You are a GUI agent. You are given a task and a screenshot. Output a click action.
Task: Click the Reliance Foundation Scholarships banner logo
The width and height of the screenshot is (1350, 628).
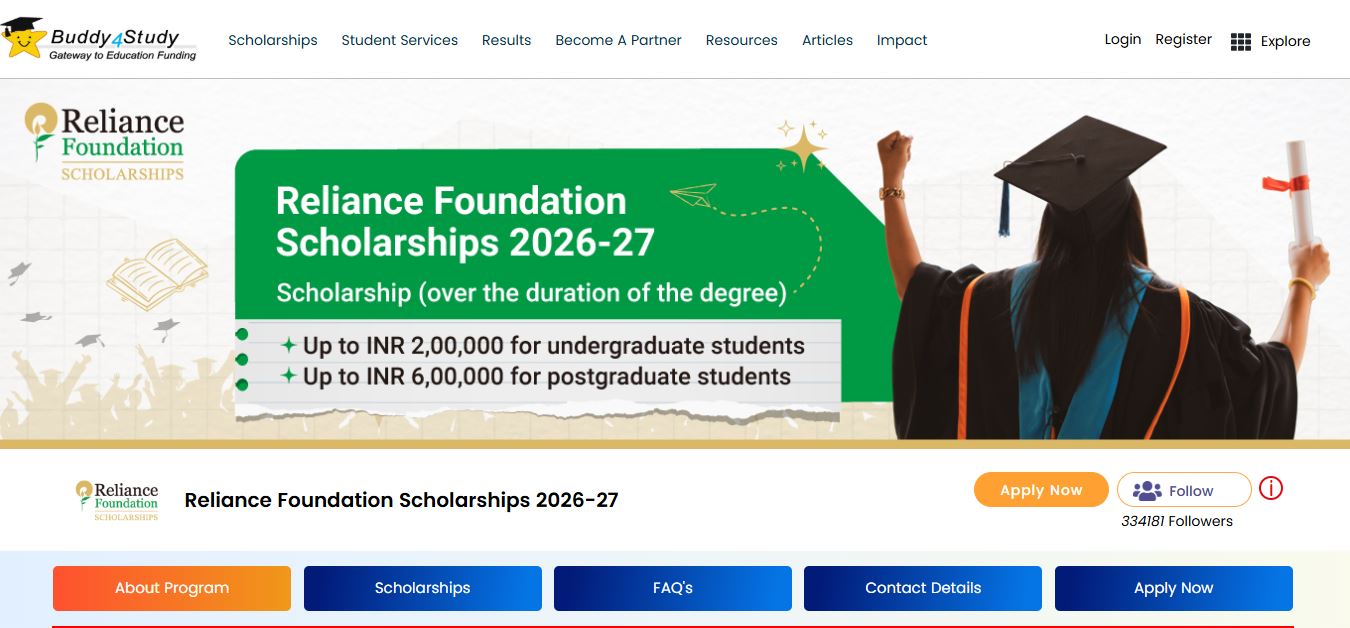(104, 142)
